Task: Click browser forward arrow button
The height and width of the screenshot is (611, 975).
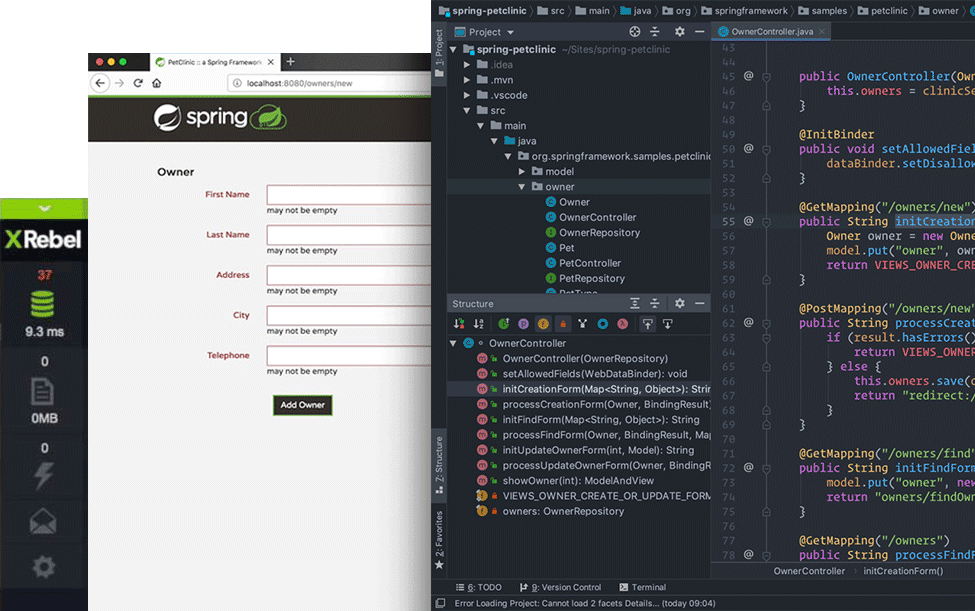Action: click(x=119, y=83)
